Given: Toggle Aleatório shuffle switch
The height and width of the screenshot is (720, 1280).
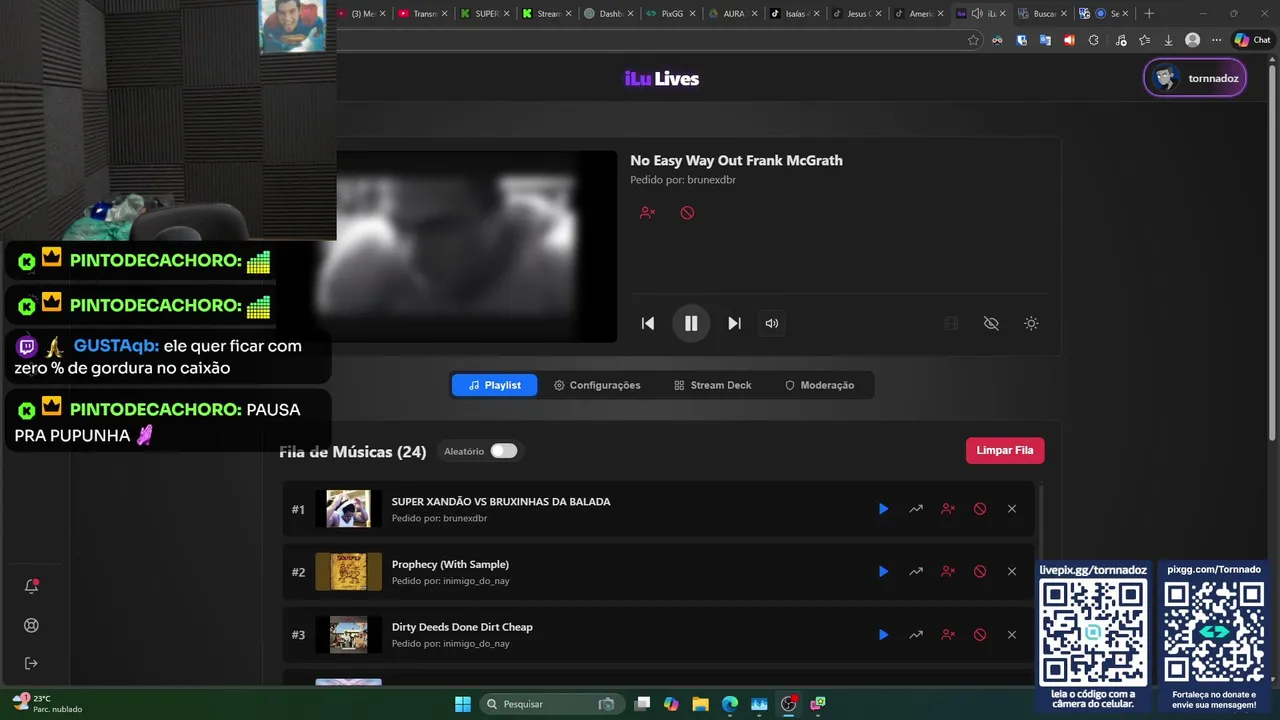Looking at the screenshot, I should tap(504, 451).
